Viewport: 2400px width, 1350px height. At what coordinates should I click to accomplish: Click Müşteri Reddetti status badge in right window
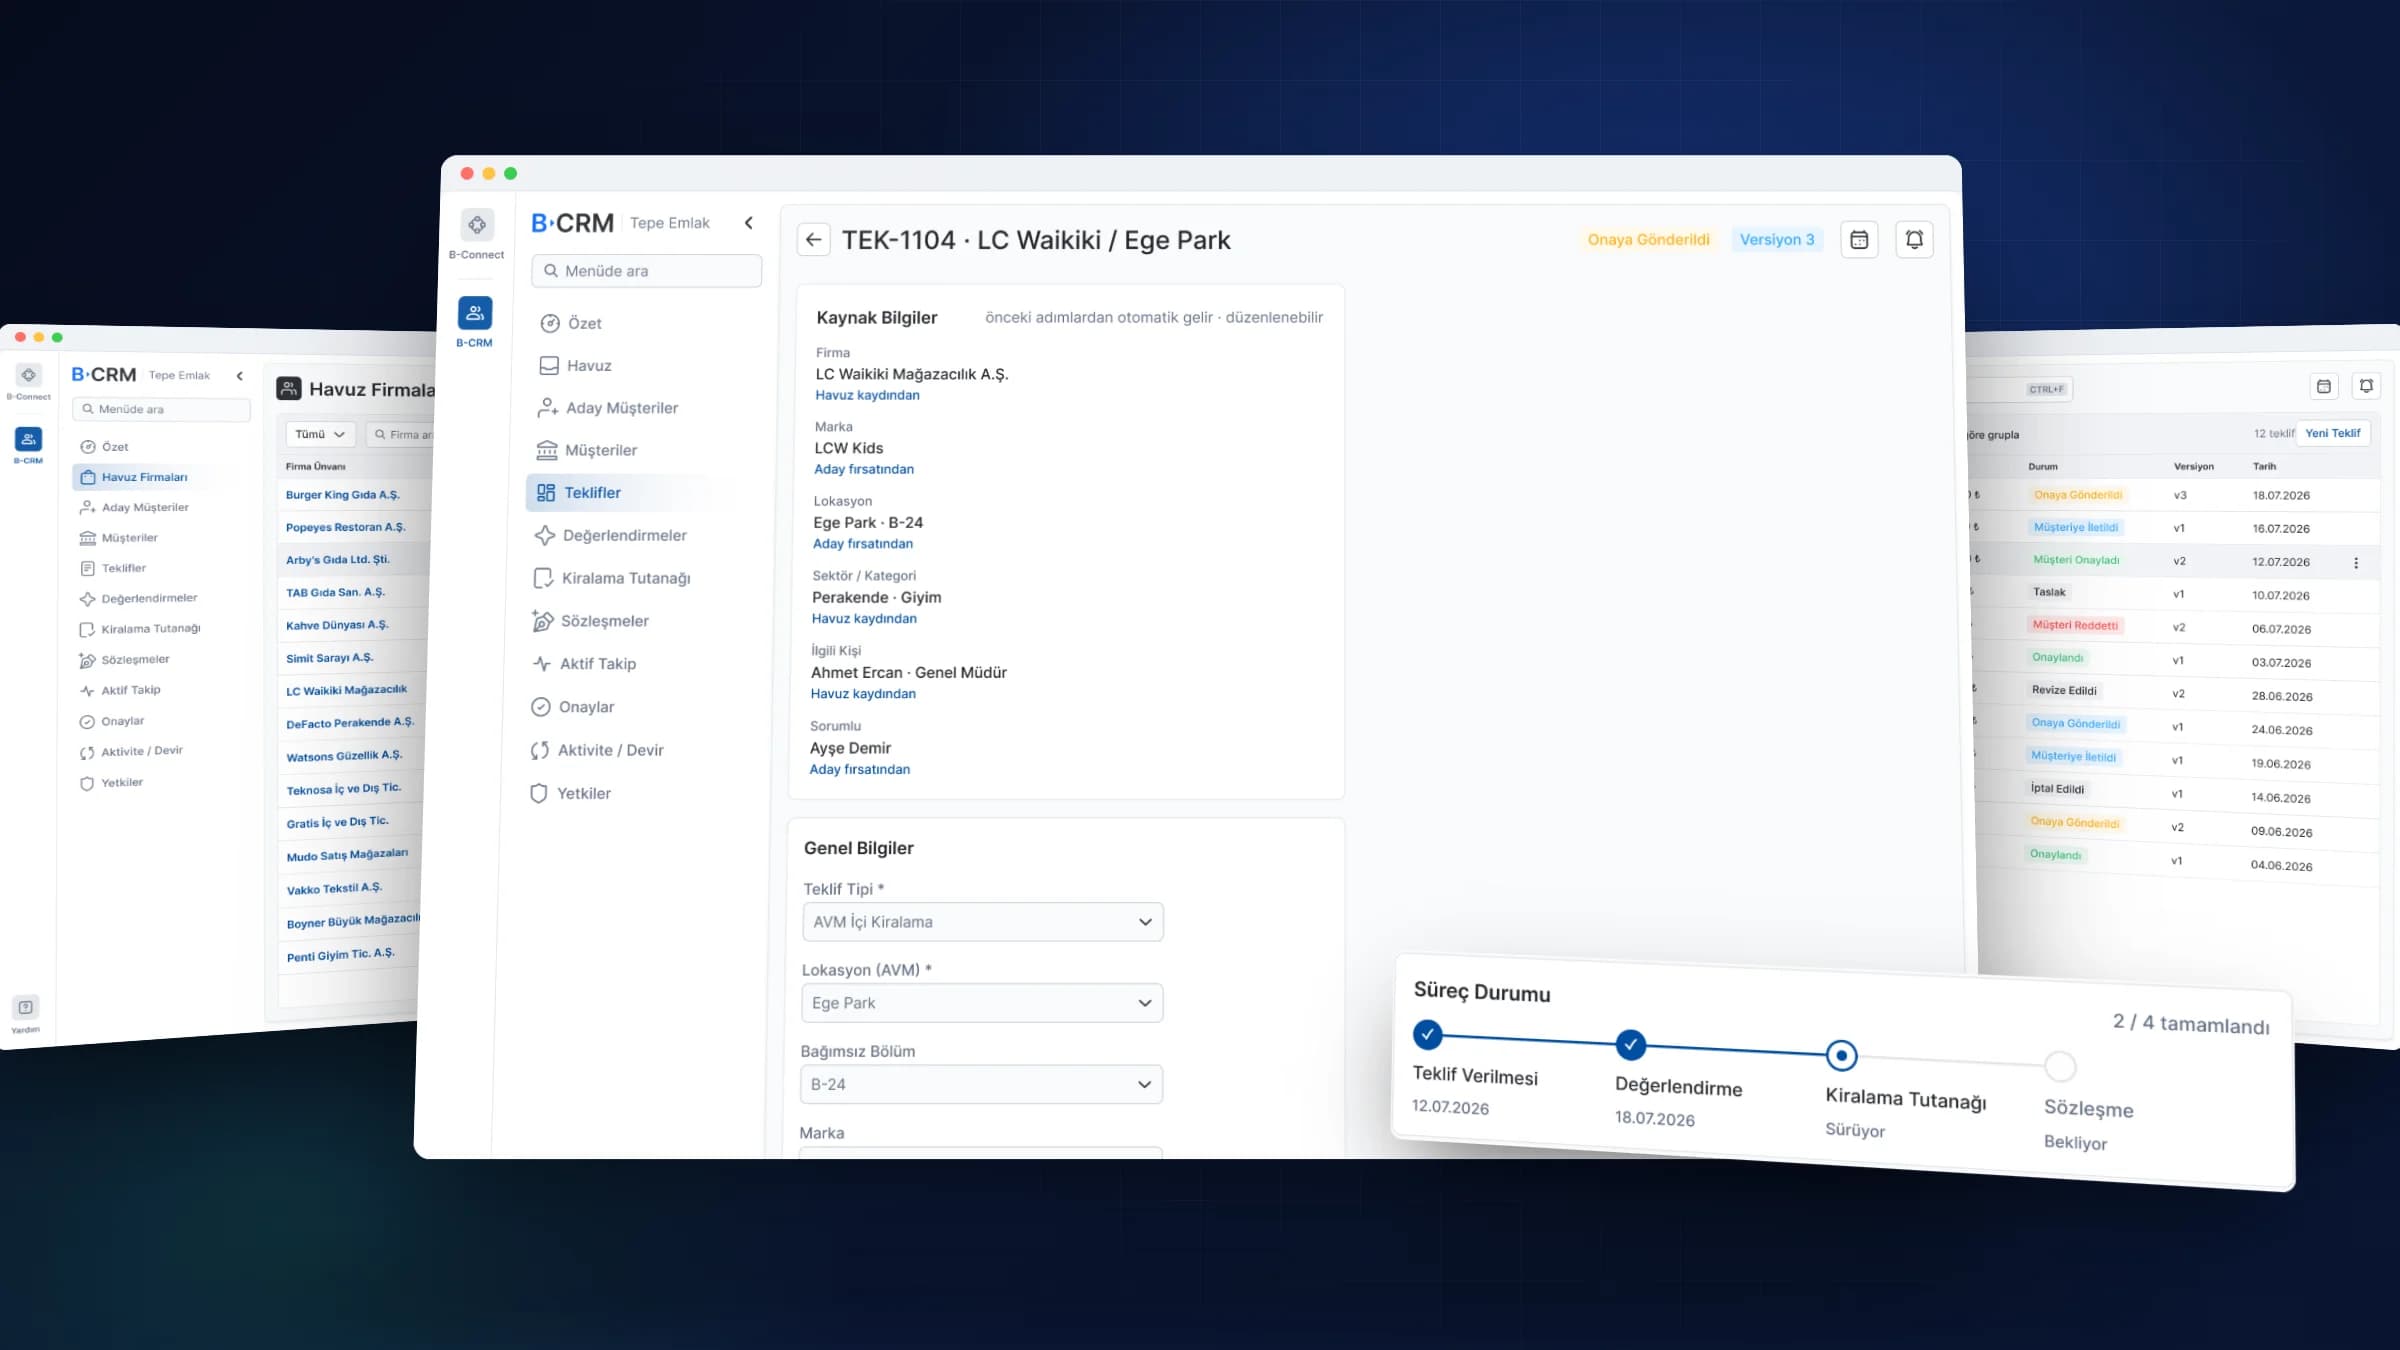(x=2075, y=625)
